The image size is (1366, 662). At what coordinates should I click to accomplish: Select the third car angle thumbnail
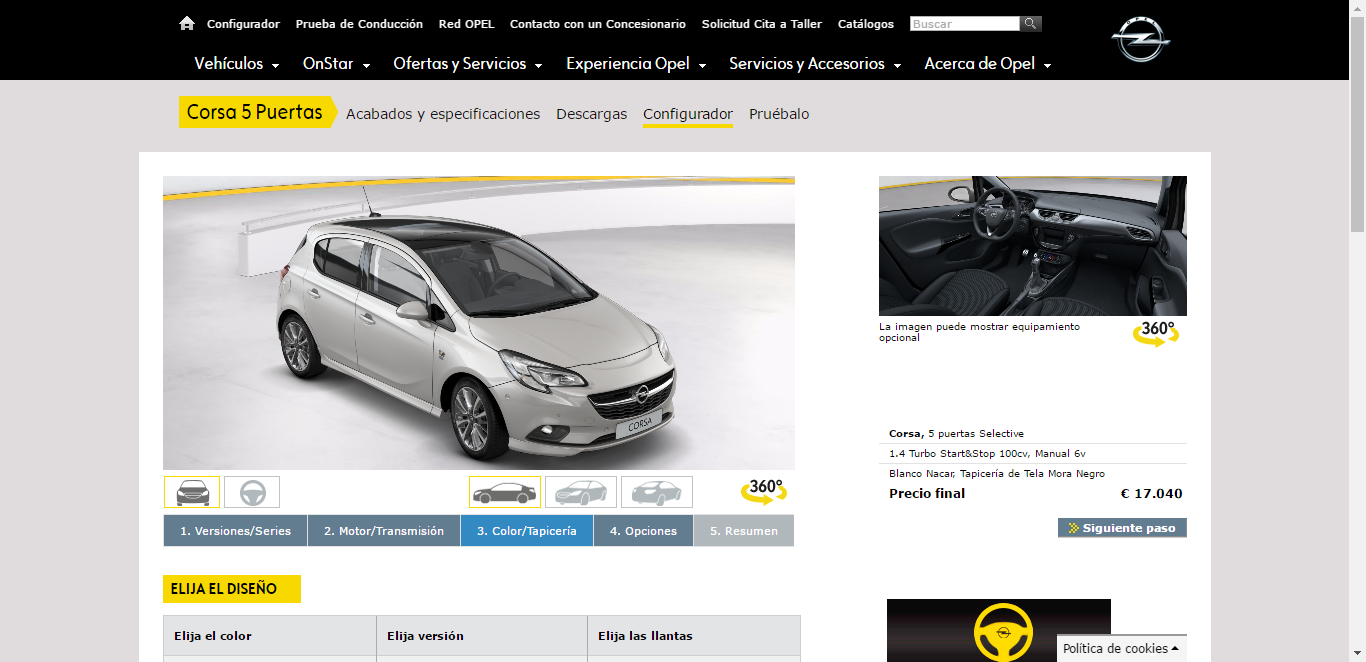pyautogui.click(x=657, y=492)
